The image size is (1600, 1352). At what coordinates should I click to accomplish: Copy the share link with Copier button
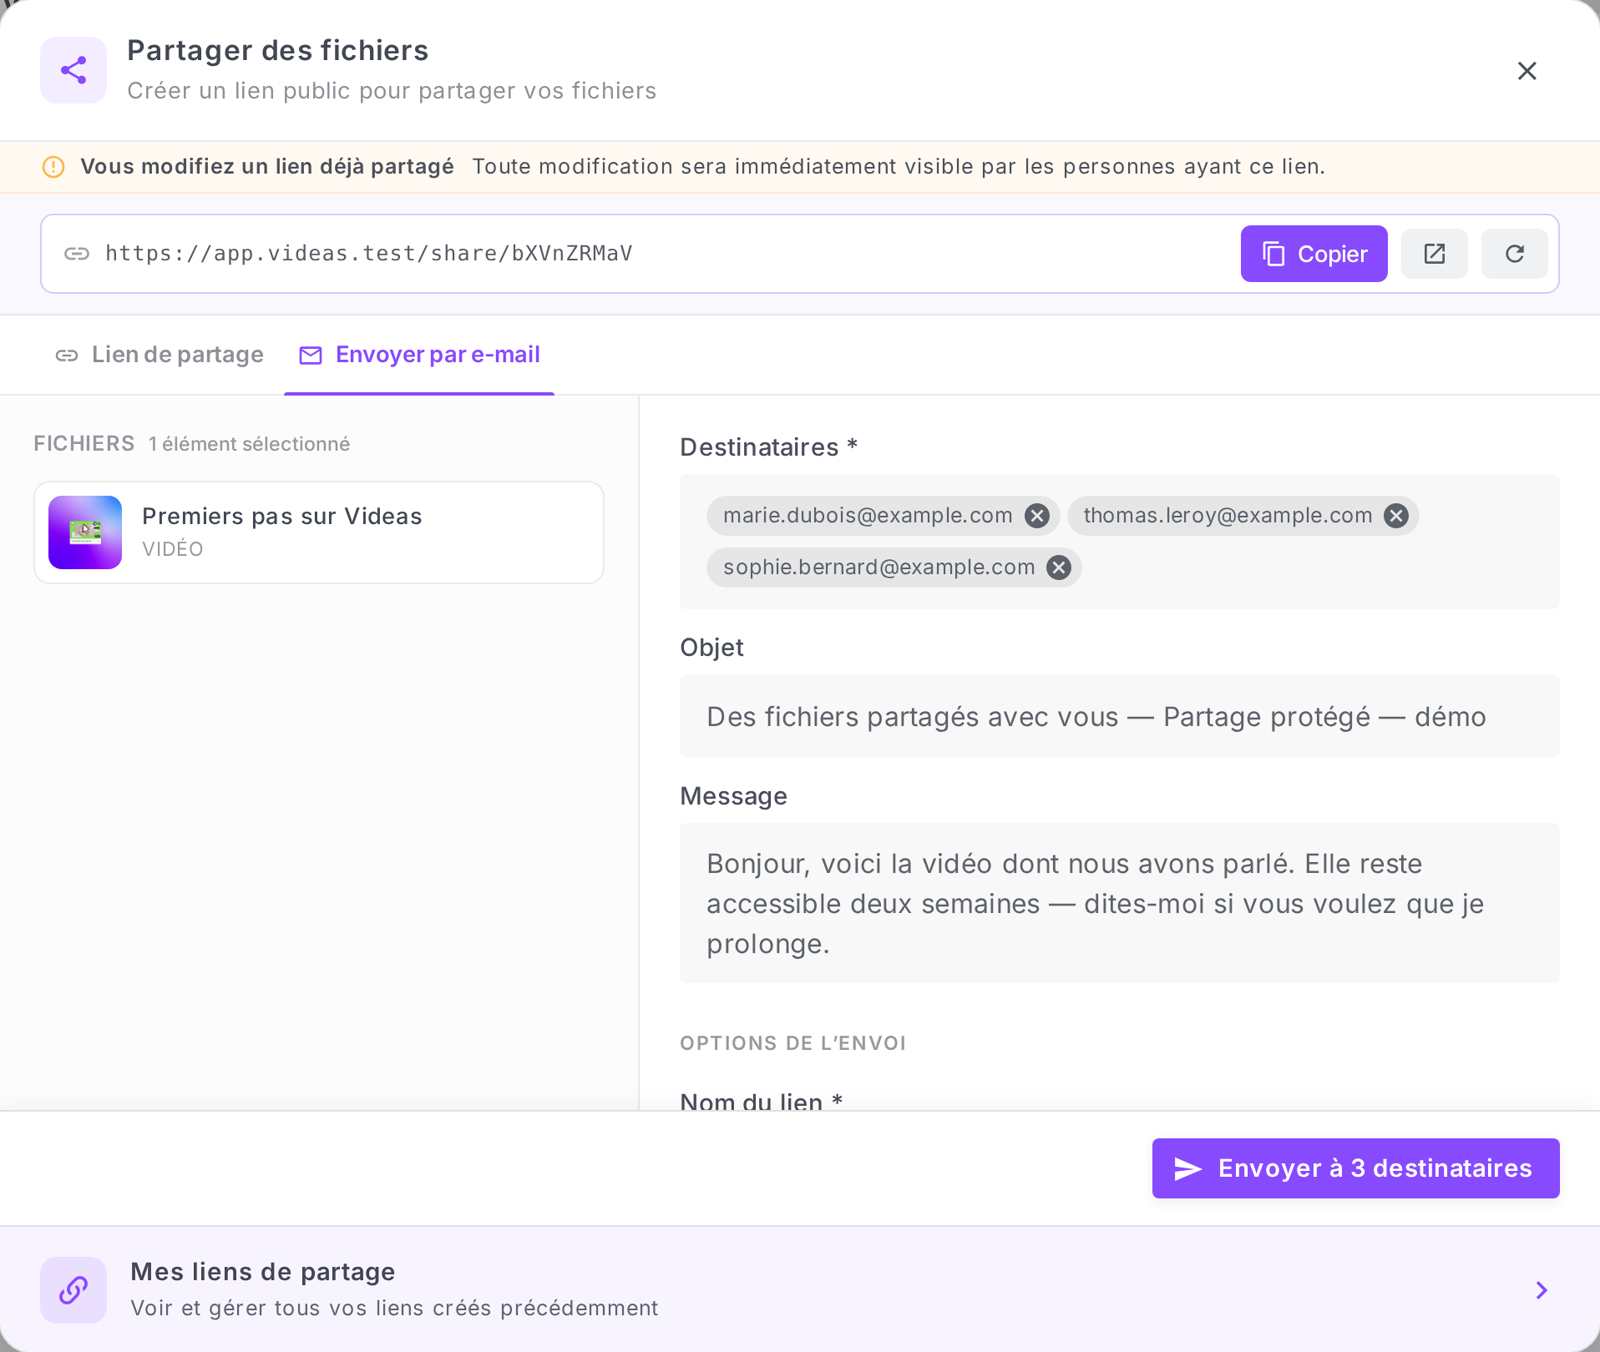point(1314,254)
